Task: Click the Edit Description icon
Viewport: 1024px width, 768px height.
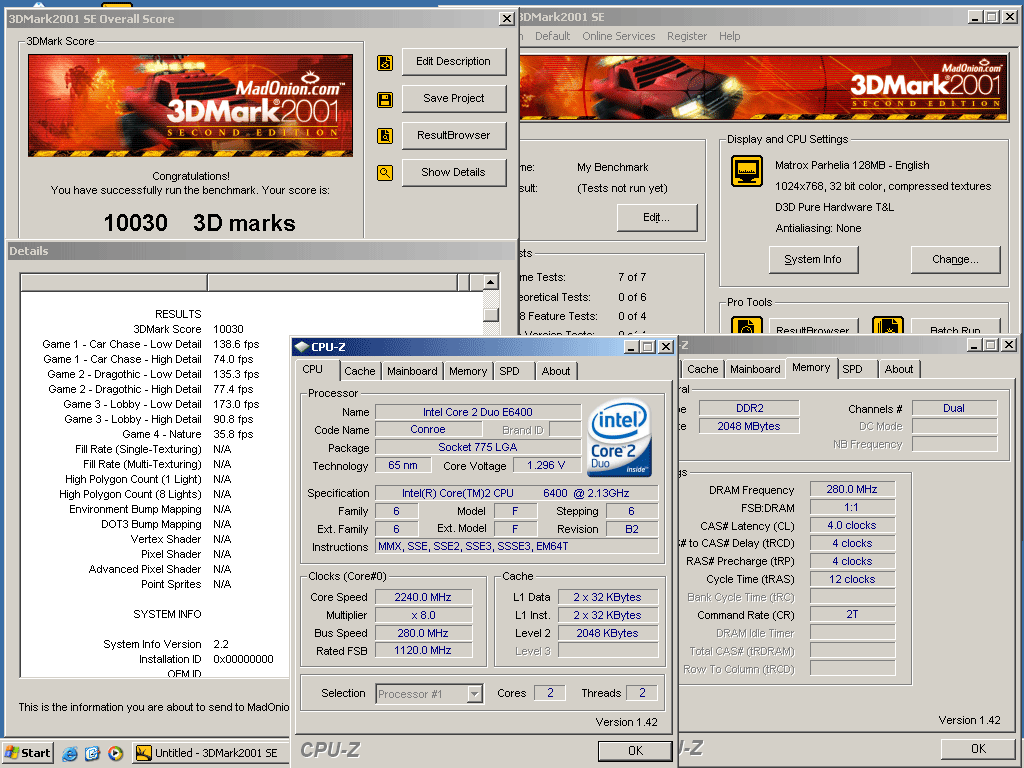Action: tap(385, 63)
